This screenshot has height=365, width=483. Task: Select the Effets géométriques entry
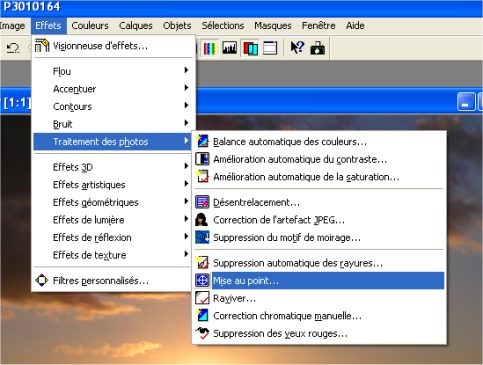(x=113, y=202)
